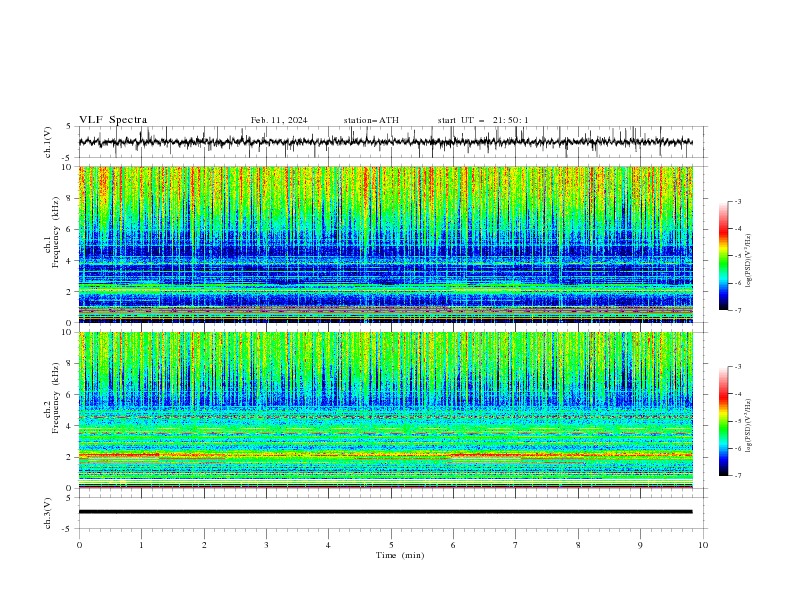Click the 'ch.1(V)' waveform axis label
The height and width of the screenshot is (612, 792).
click(x=47, y=142)
